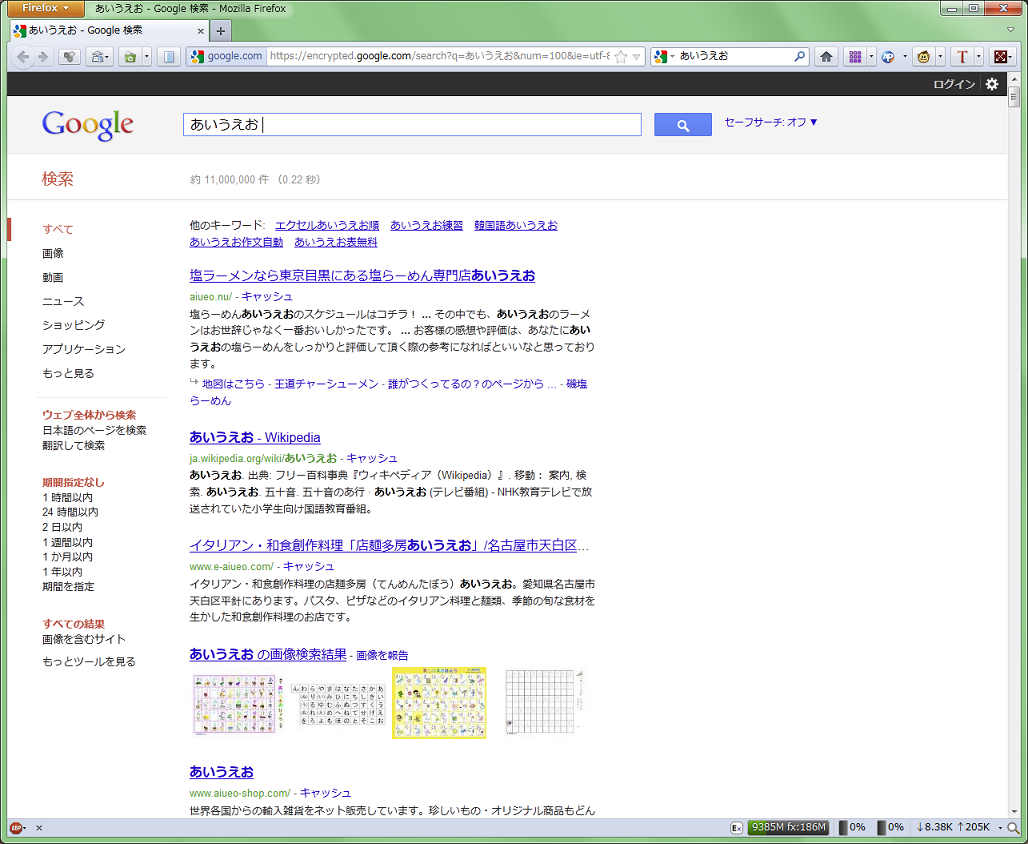The width and height of the screenshot is (1028, 844).
Task: Click the green memory usage meter
Action: coord(788,827)
